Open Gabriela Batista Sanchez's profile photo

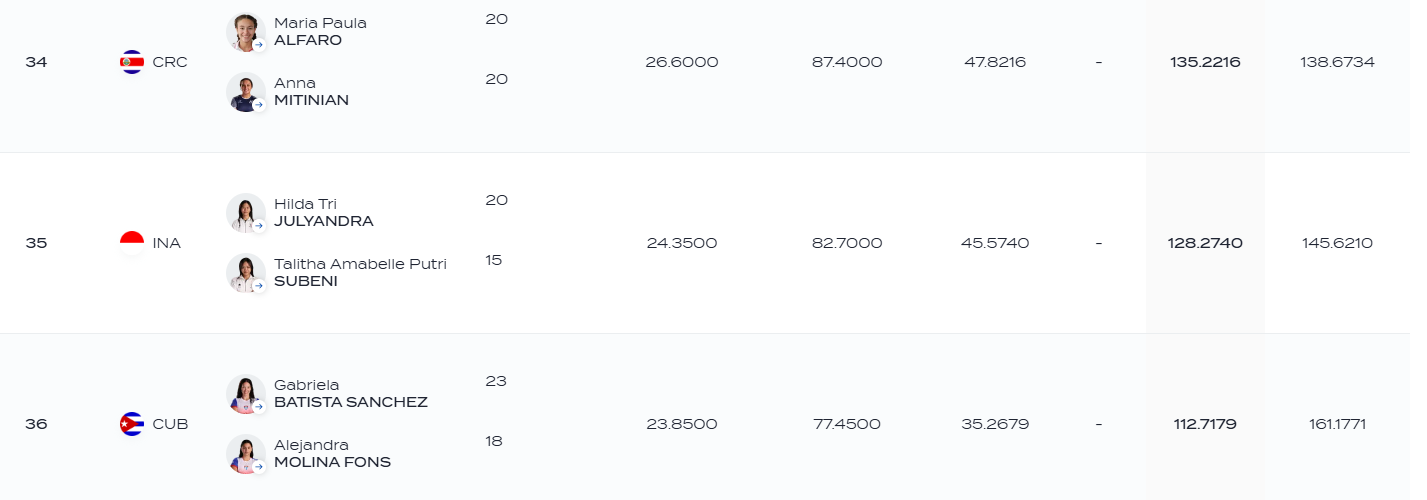tap(246, 394)
